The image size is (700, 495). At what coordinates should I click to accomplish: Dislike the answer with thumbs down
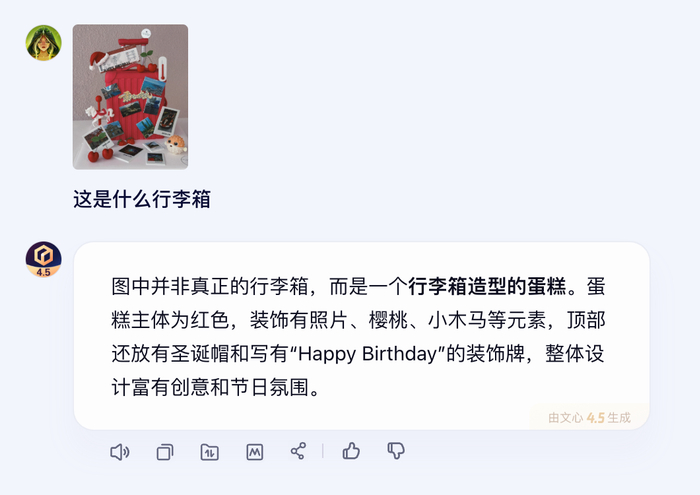point(396,451)
